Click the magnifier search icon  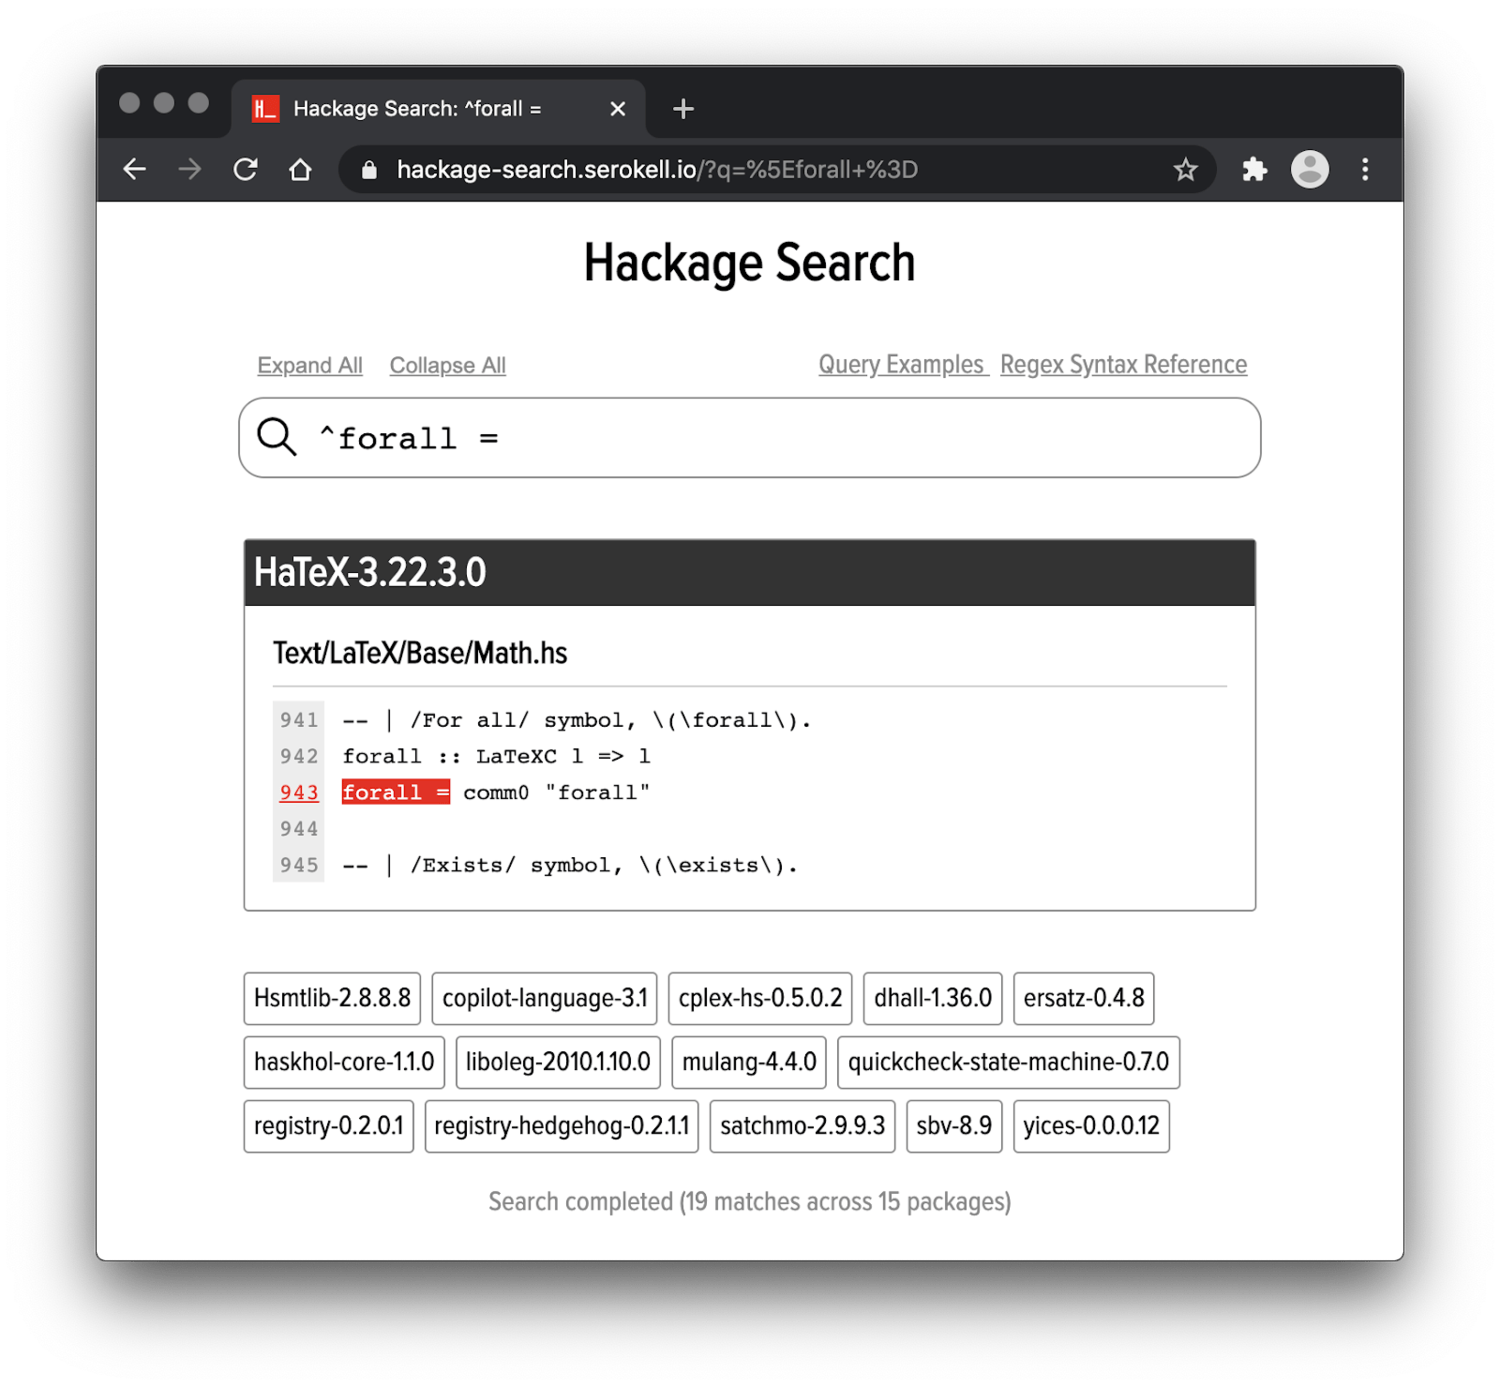pos(277,437)
